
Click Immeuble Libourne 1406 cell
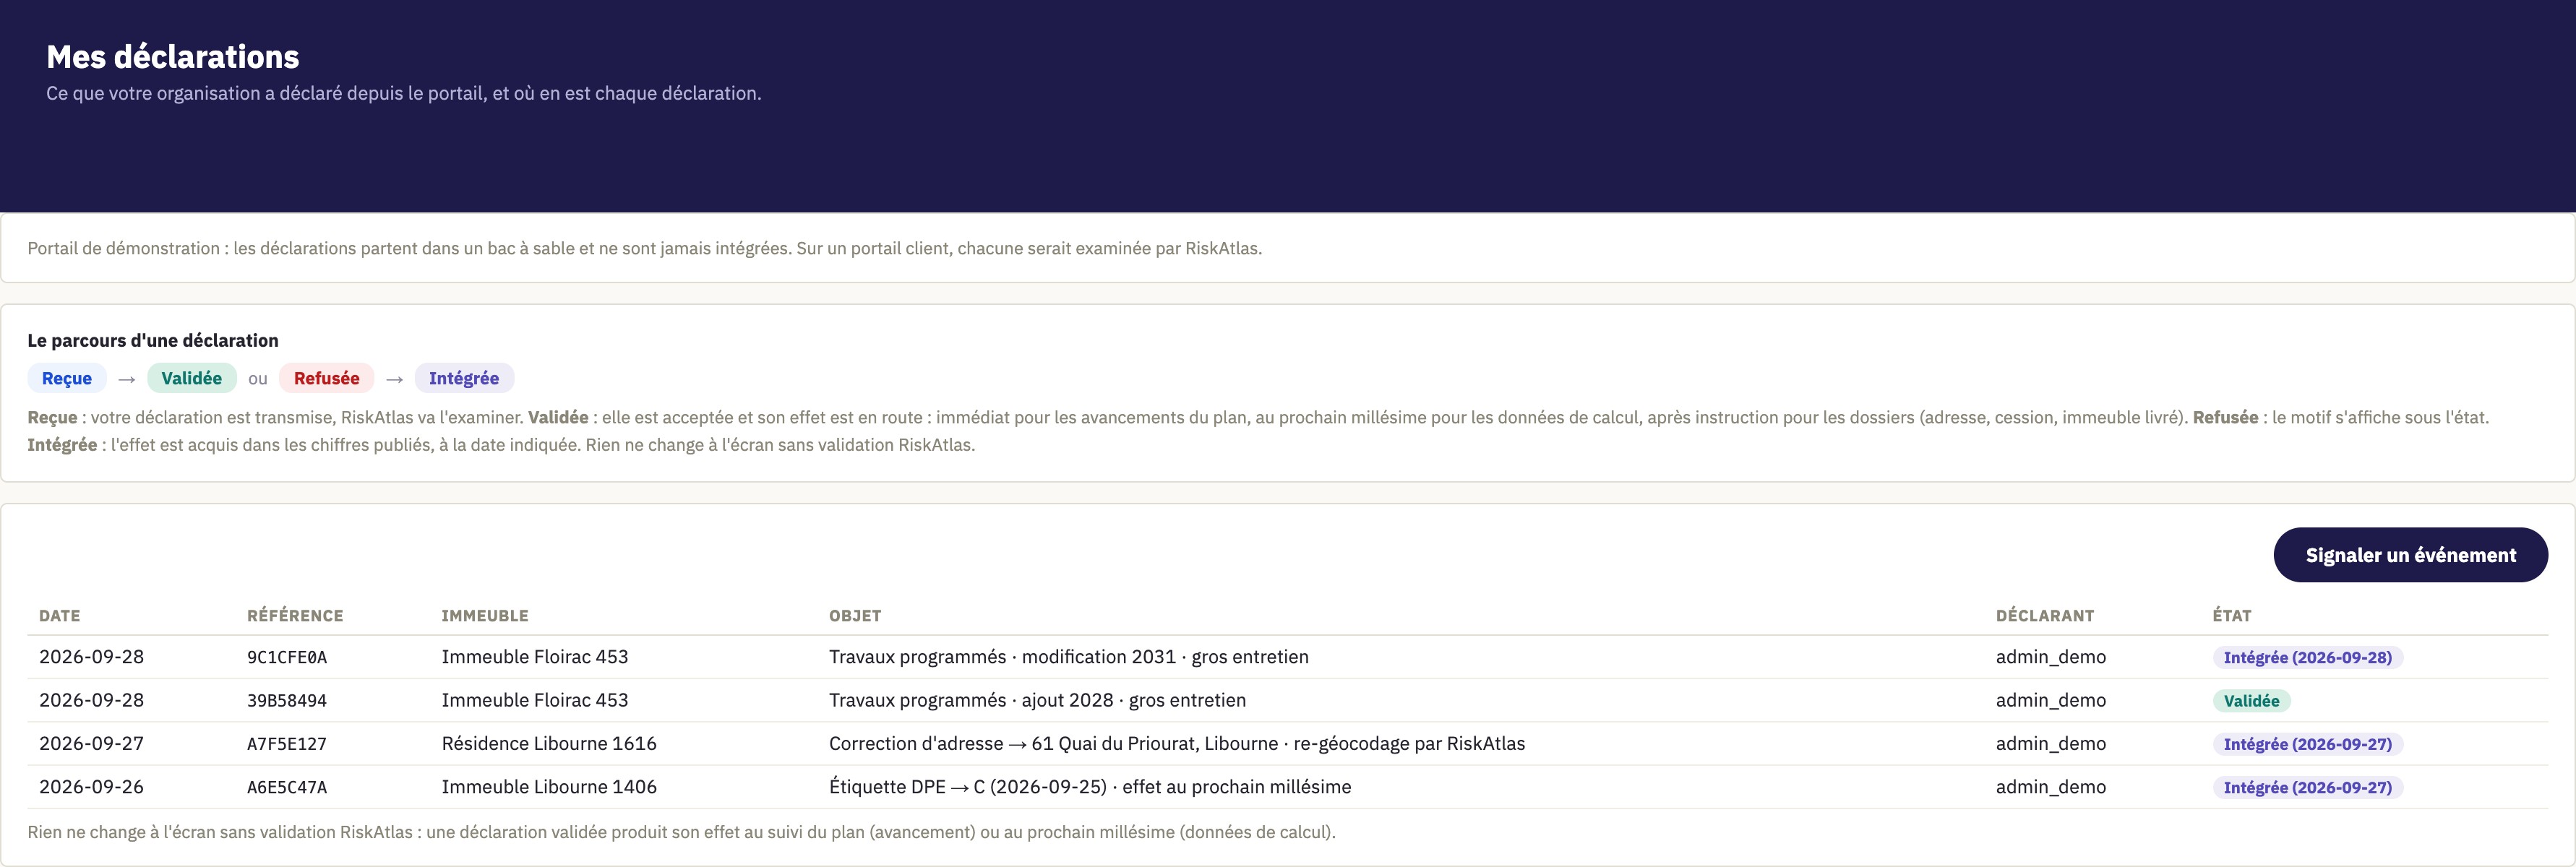point(549,787)
